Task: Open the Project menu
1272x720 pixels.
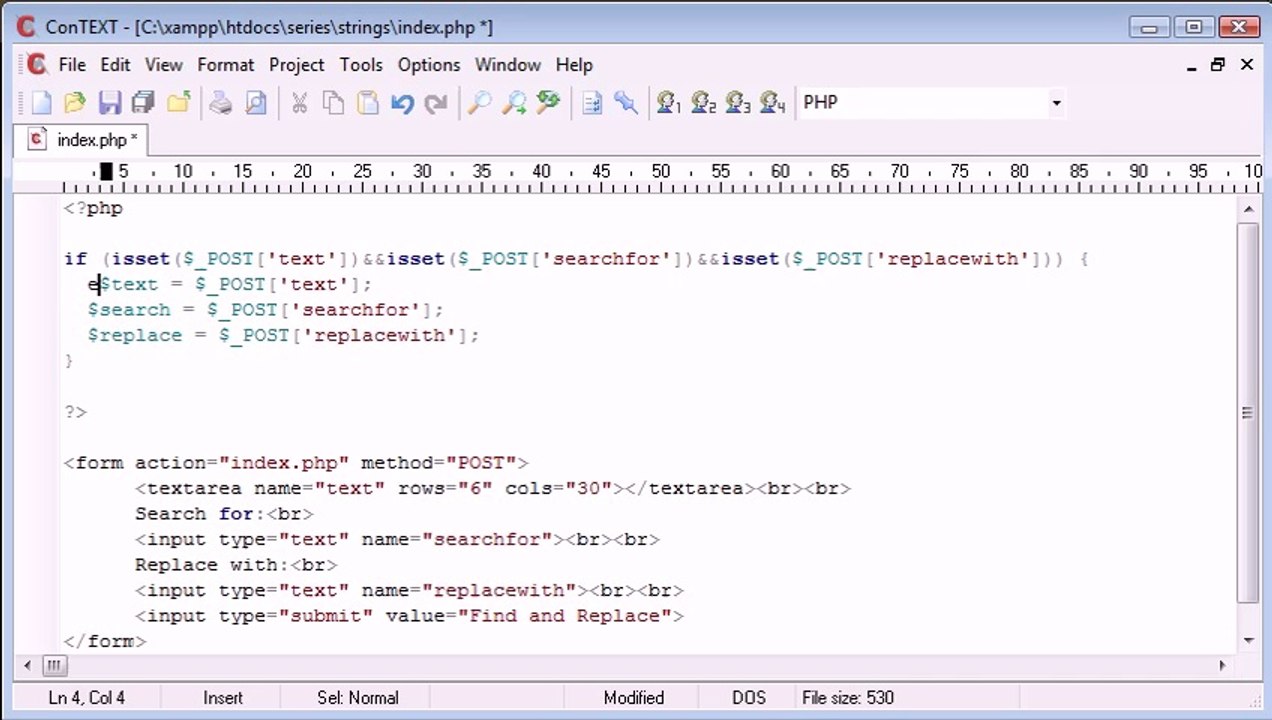Action: pos(297,64)
